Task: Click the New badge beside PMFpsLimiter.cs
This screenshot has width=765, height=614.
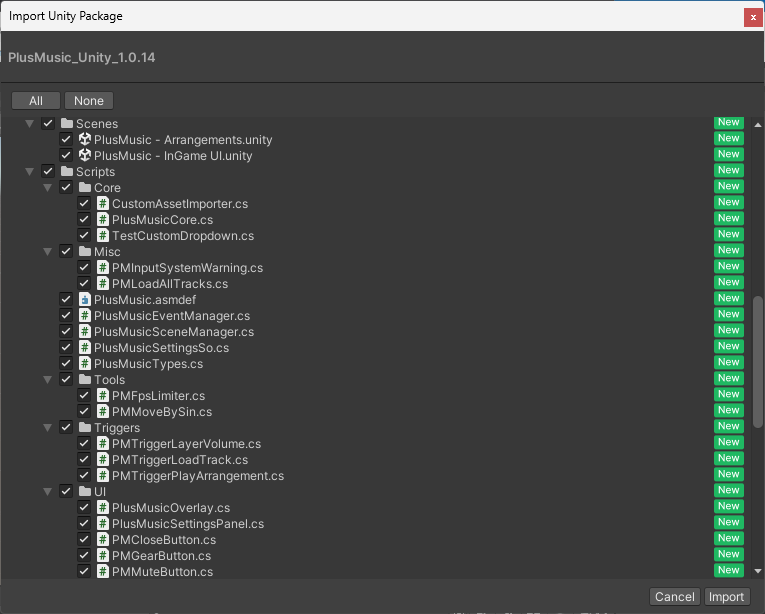Action: tap(728, 394)
